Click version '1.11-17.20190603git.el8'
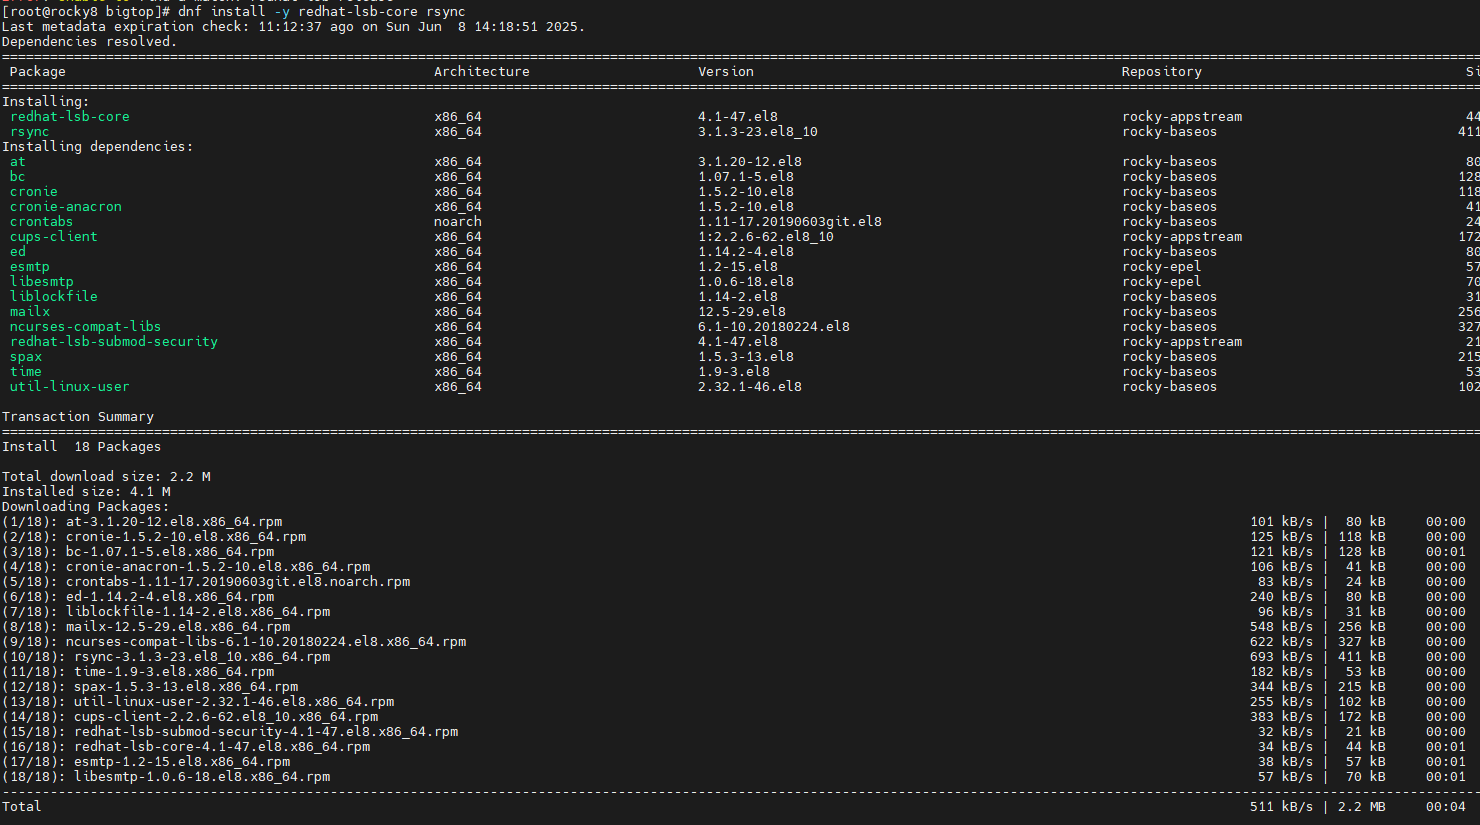The height and width of the screenshot is (825, 1480). pos(790,222)
